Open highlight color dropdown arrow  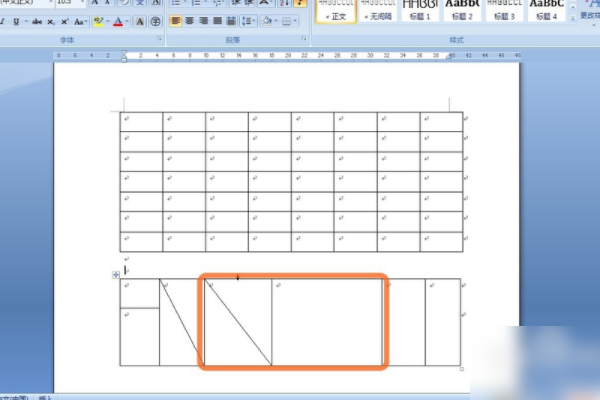point(108,22)
